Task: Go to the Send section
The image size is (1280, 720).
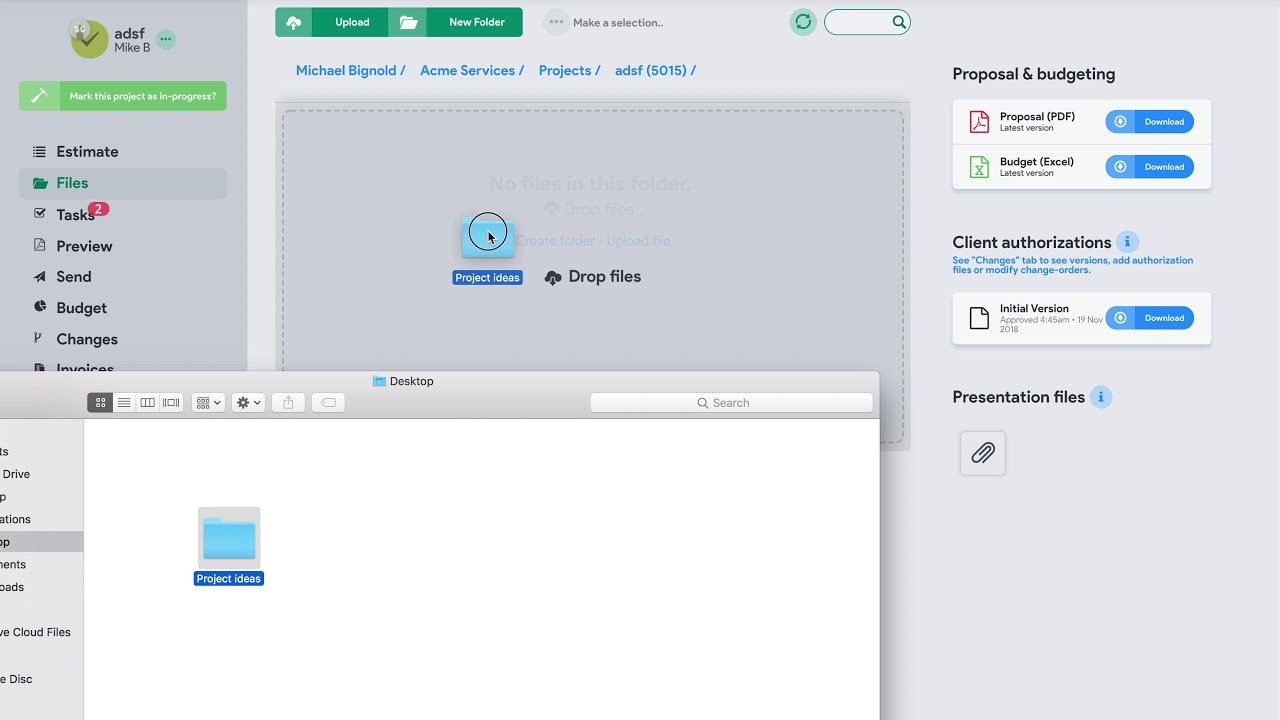Action: [73, 277]
